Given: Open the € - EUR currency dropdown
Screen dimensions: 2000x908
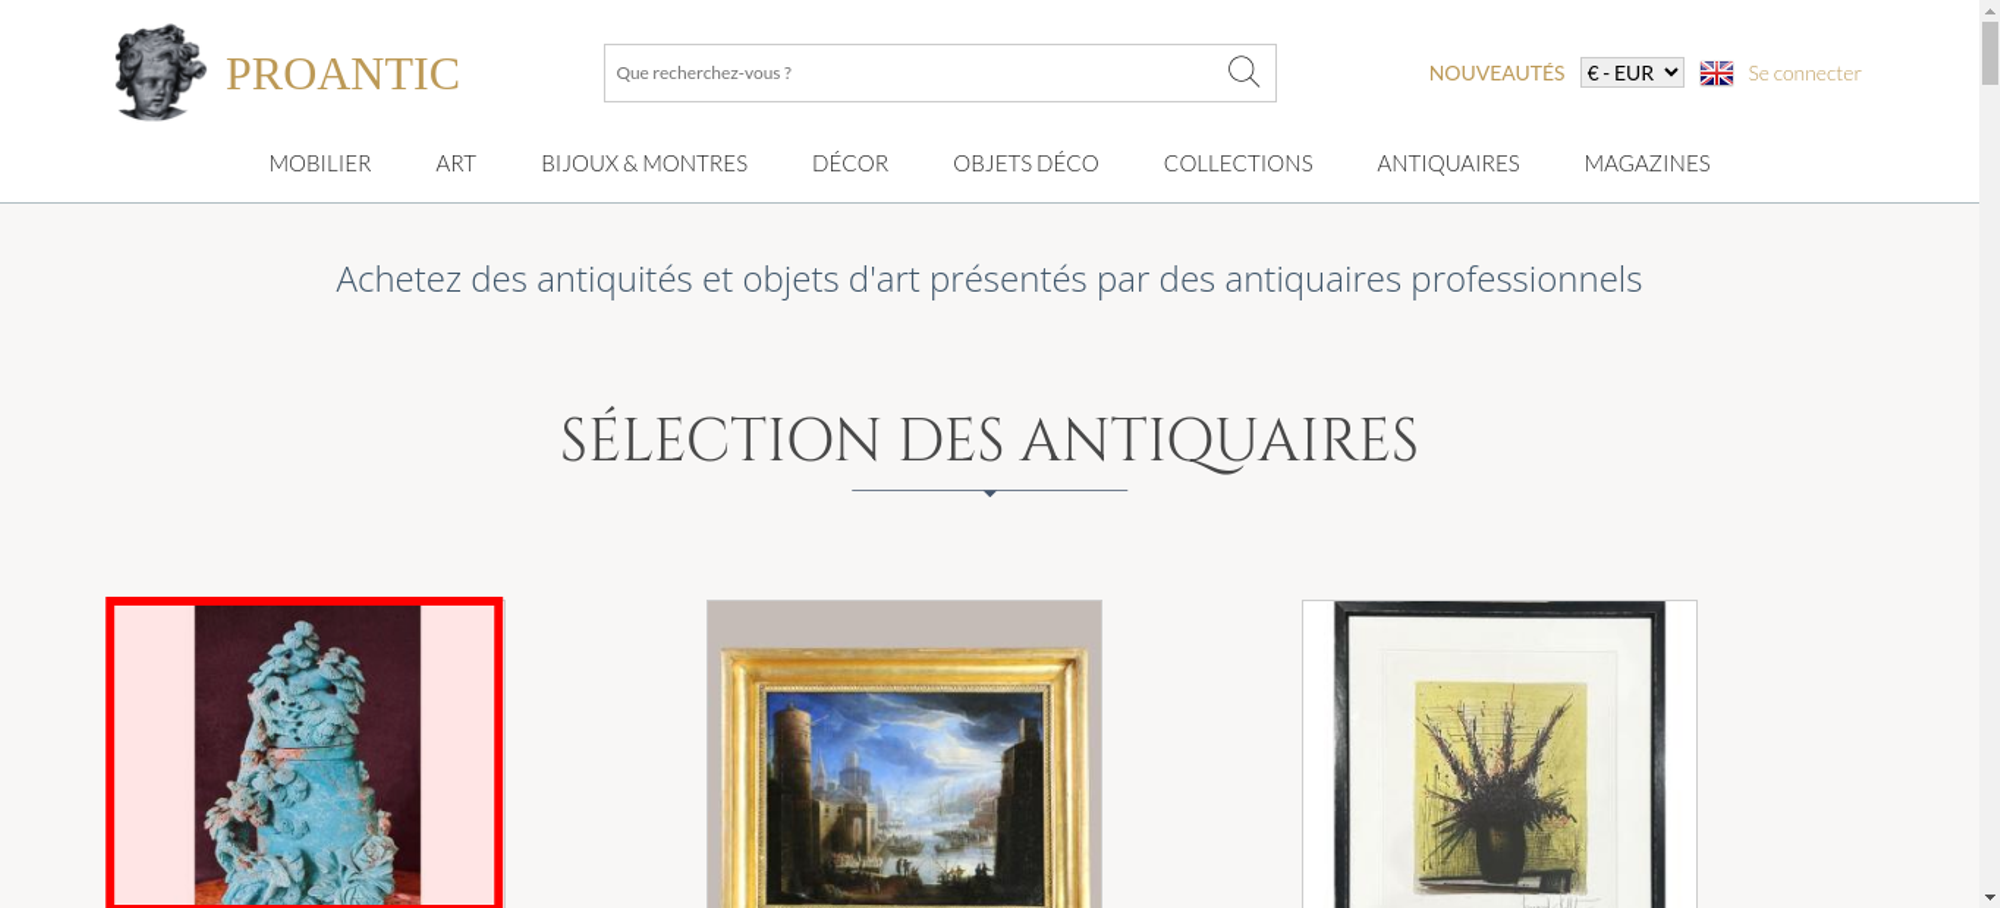Looking at the screenshot, I should click(x=1632, y=73).
